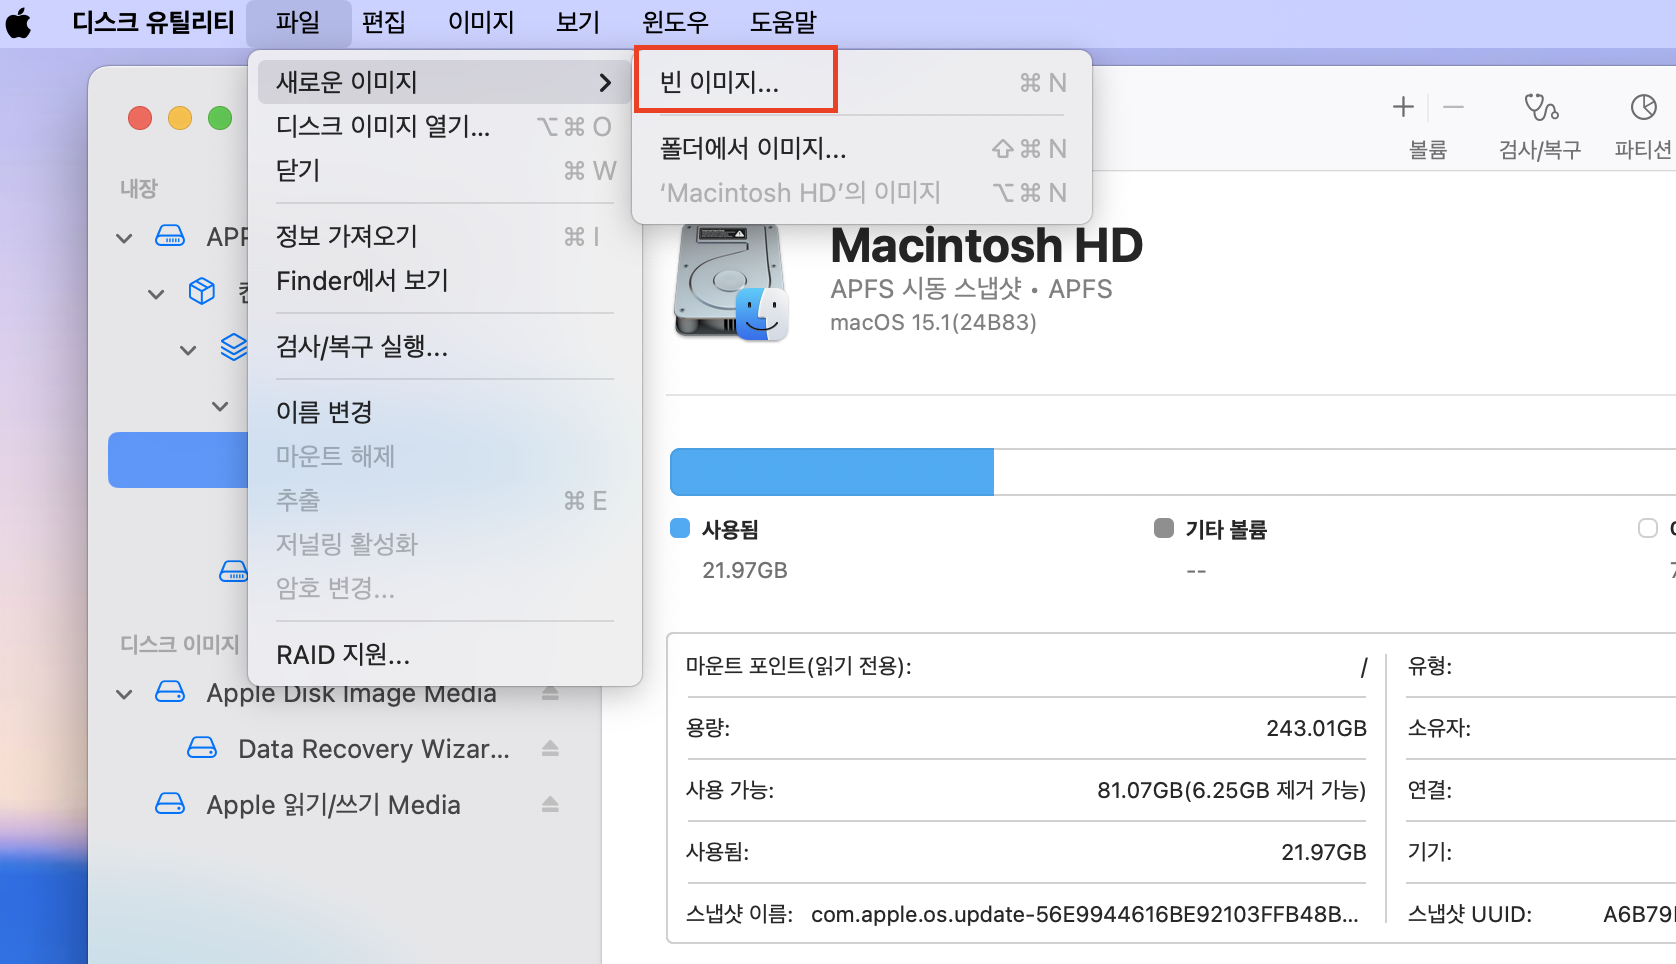Image resolution: width=1676 pixels, height=964 pixels.
Task: Add a volume with the plus icon
Action: click(1403, 107)
